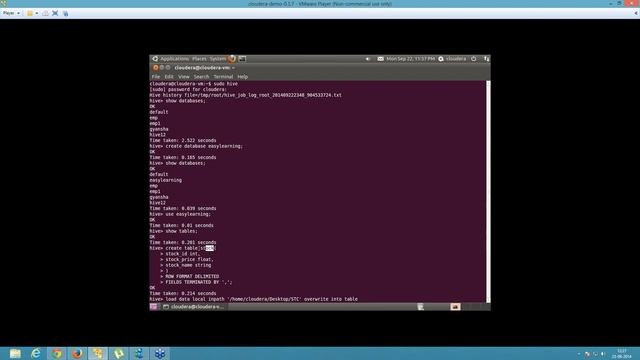The height and width of the screenshot is (360, 640).
Task: Open File Explorer from Windows taskbar
Action: click(15, 353)
